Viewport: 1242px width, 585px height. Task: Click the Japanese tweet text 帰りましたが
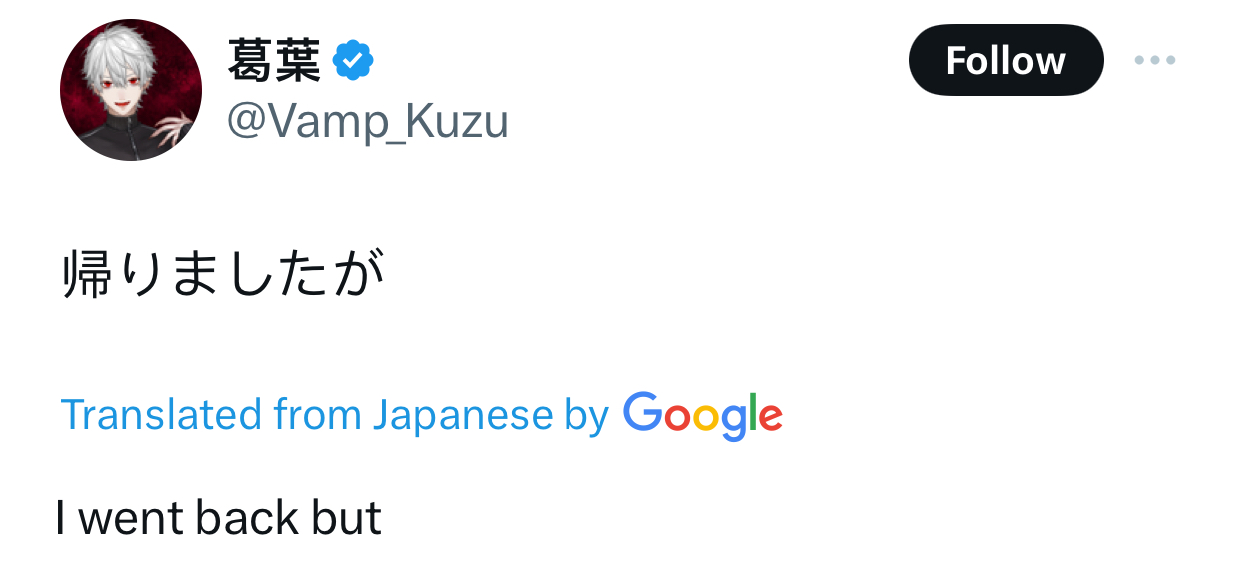point(224,274)
